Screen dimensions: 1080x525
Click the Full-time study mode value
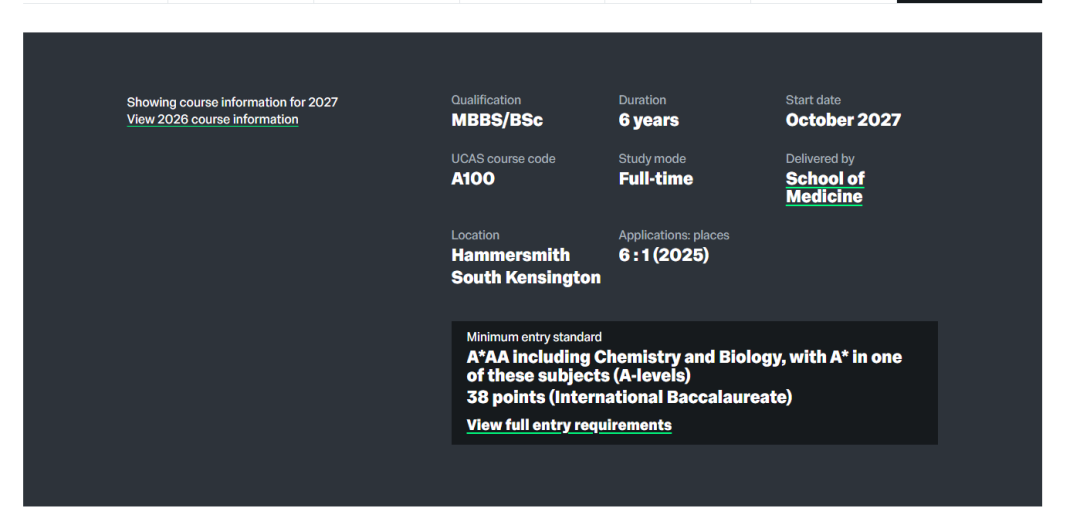tap(655, 179)
